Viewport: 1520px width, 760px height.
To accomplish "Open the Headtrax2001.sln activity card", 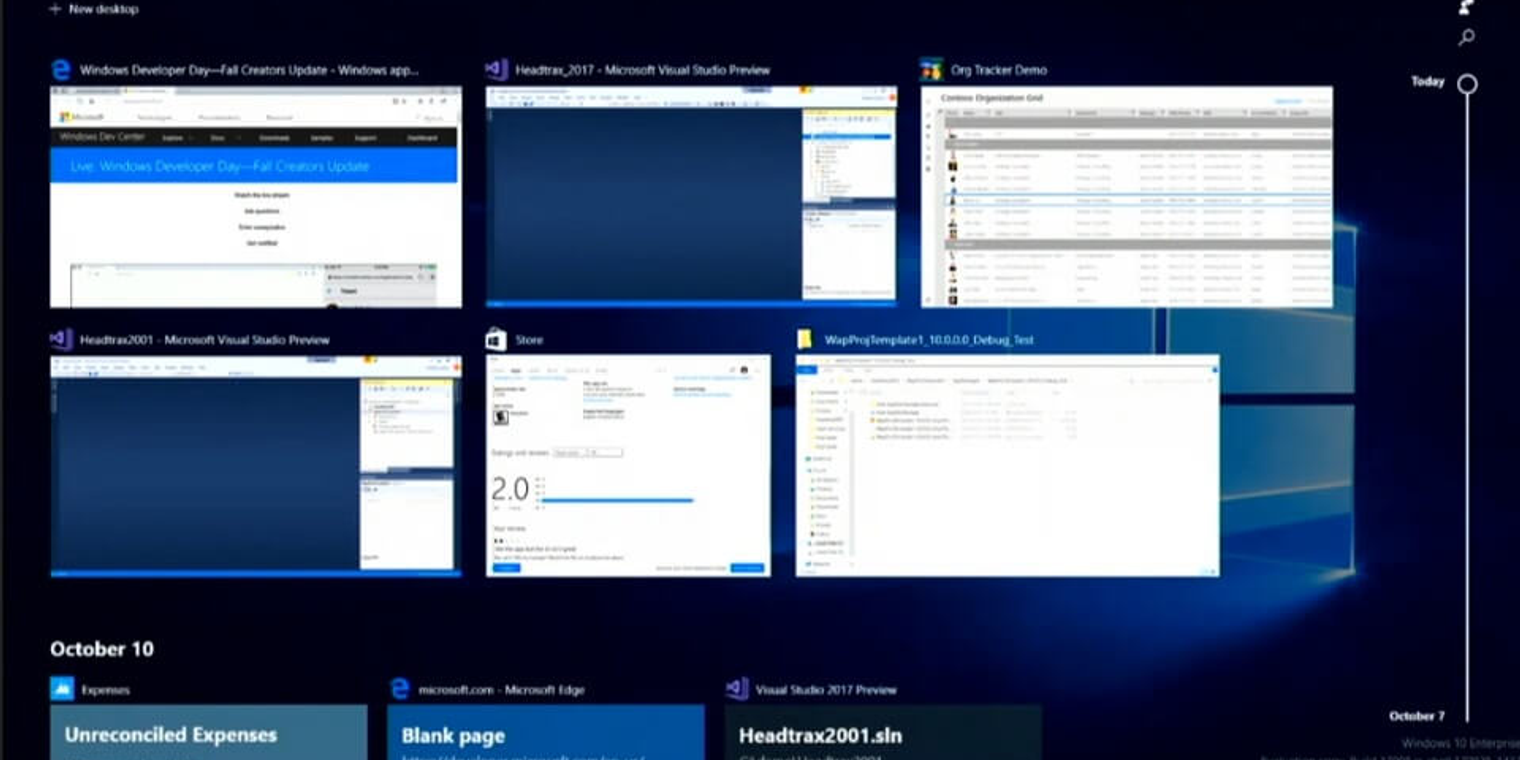I will coord(883,732).
